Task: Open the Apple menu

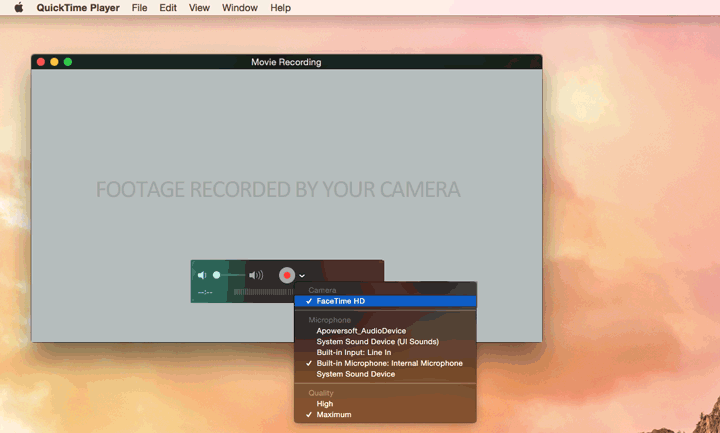Action: [x=18, y=8]
